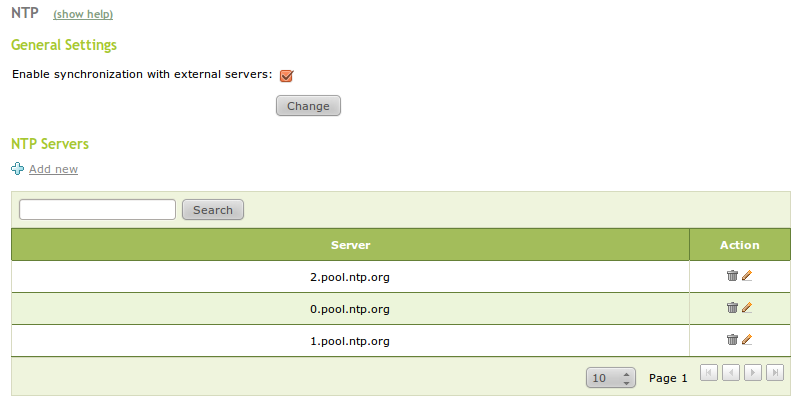Focus the server search text field

(x=97, y=209)
